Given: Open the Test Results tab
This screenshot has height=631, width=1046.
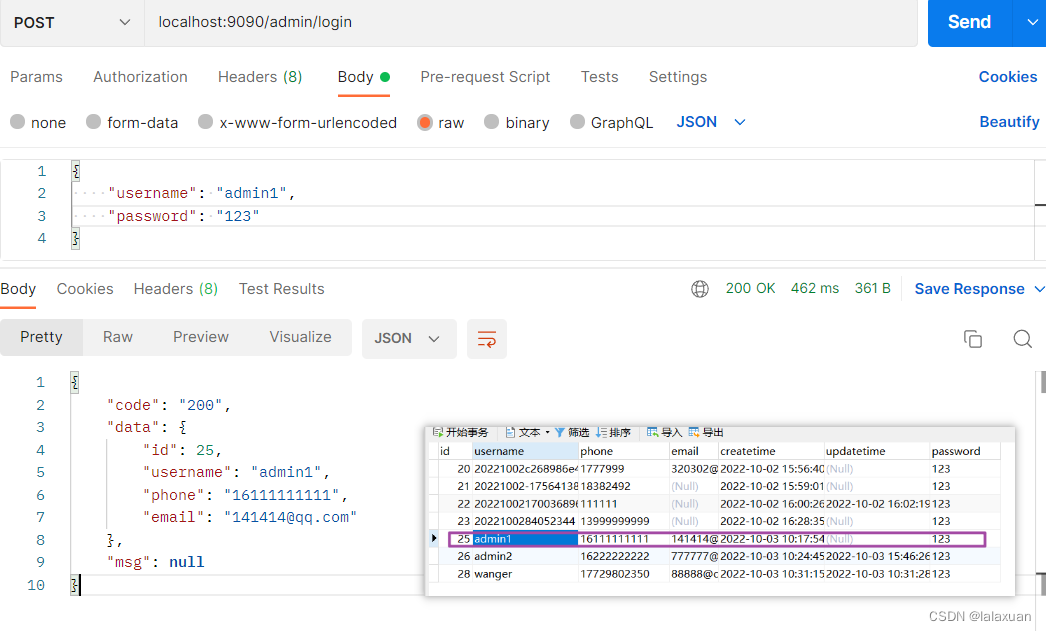Looking at the screenshot, I should tap(282, 289).
